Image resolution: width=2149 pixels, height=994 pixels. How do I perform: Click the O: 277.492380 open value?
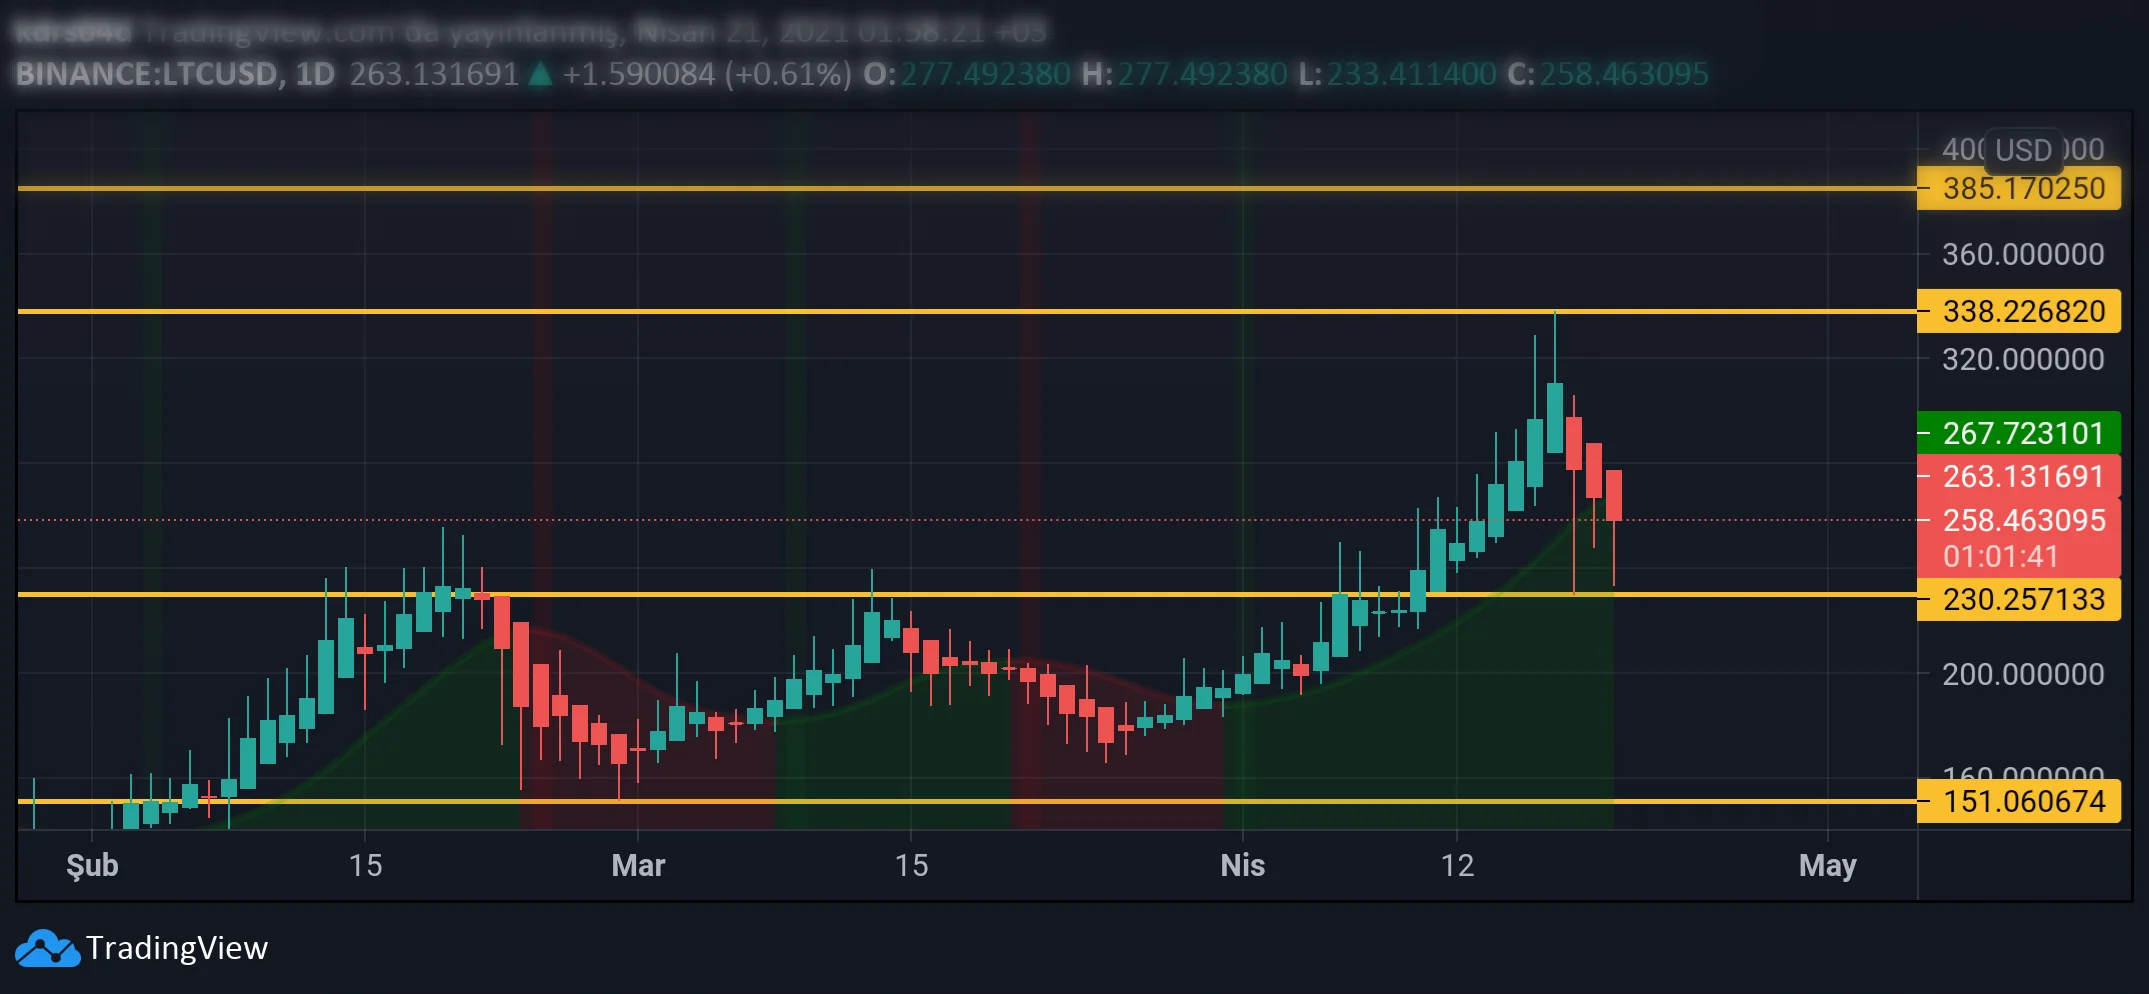967,74
